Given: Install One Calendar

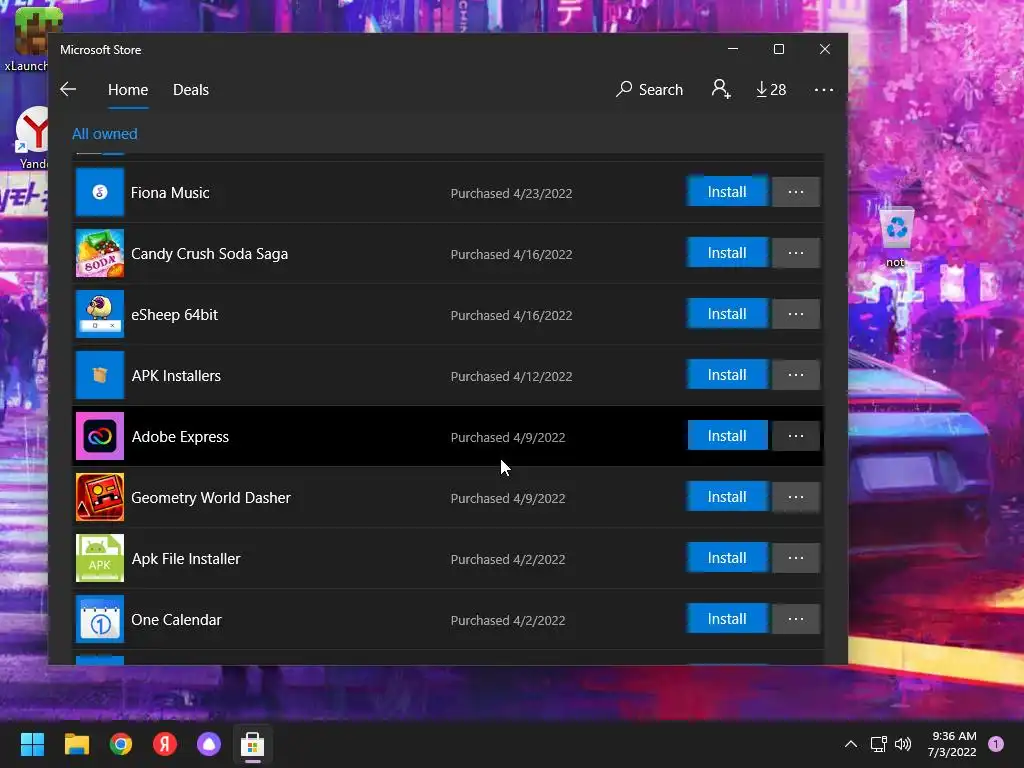Looking at the screenshot, I should click(x=728, y=619).
